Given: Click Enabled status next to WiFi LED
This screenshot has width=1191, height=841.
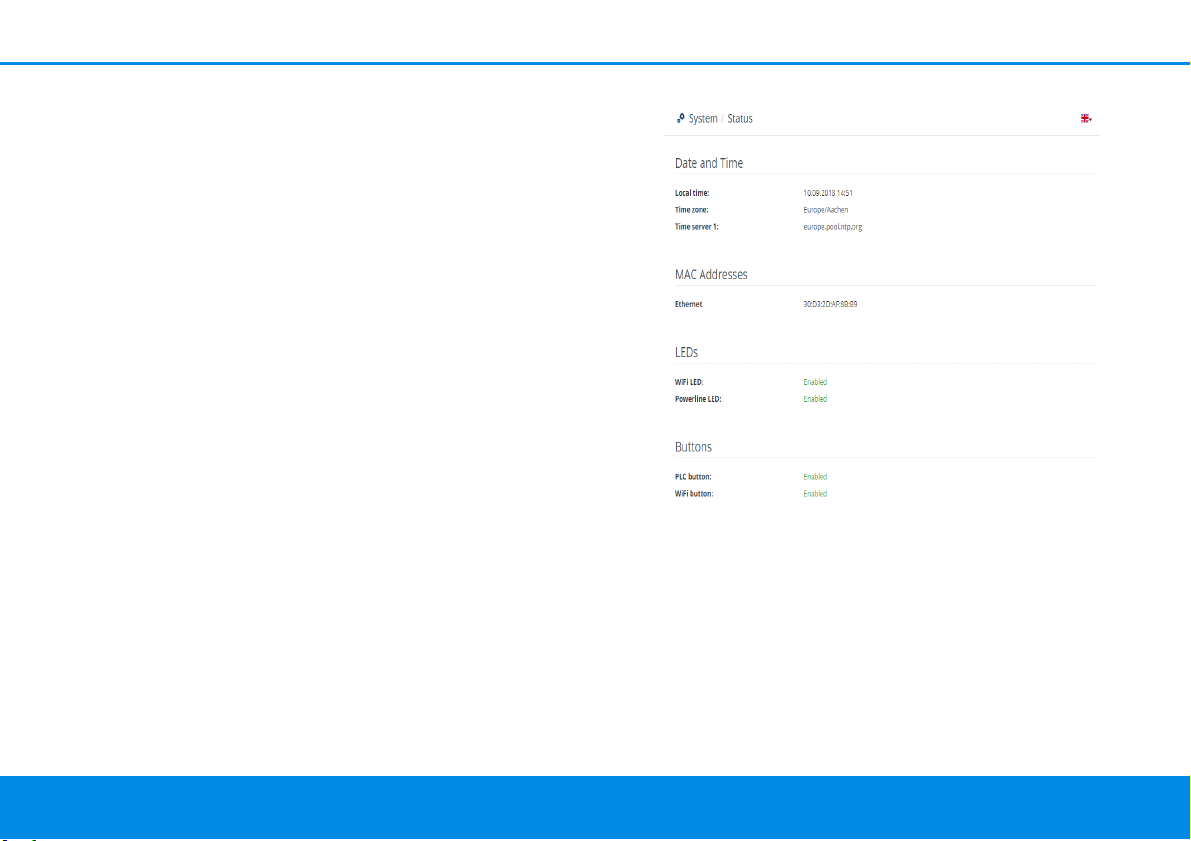Looking at the screenshot, I should tap(815, 382).
